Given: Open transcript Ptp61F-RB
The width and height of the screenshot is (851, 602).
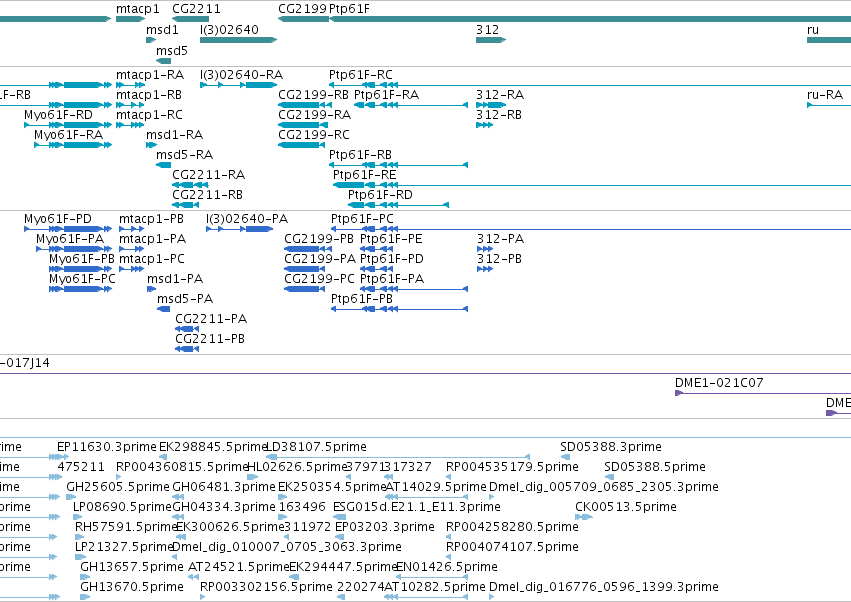Looking at the screenshot, I should pyautogui.click(x=360, y=155).
